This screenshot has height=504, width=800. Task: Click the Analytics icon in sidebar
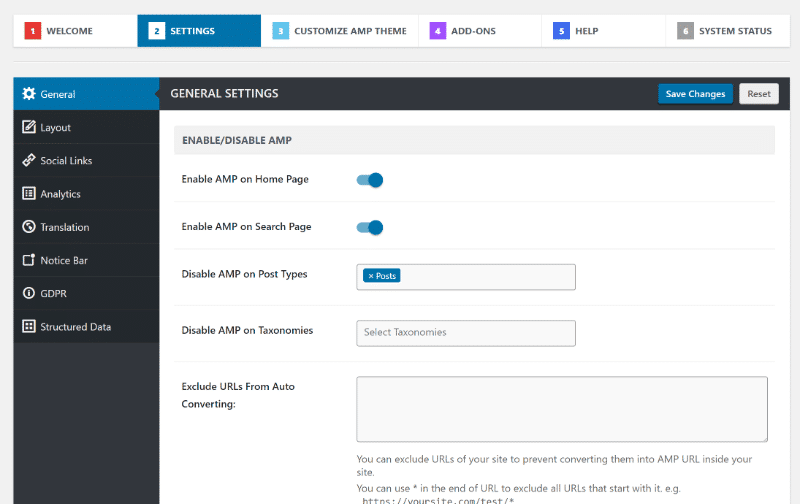click(x=29, y=194)
